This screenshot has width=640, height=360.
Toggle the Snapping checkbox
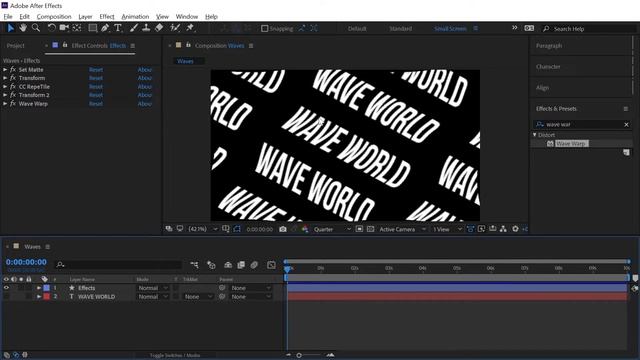pyautogui.click(x=264, y=29)
